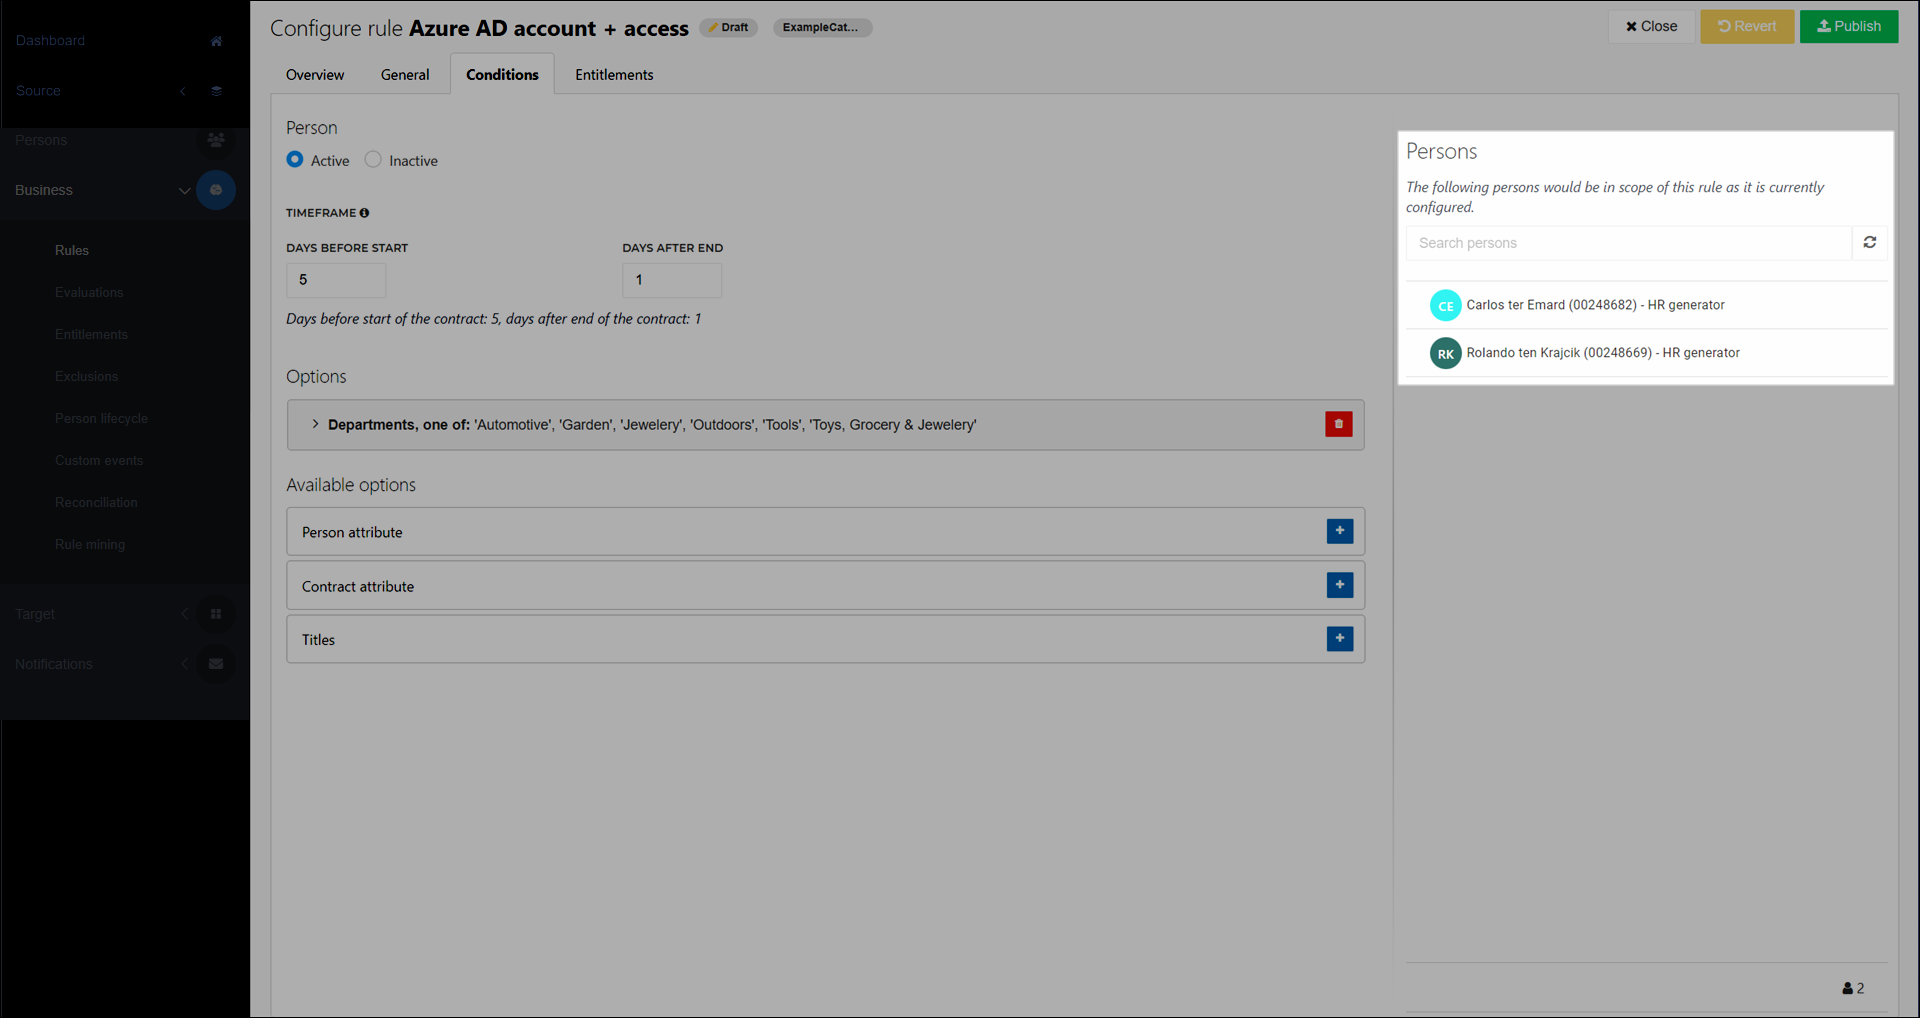Switch to the Entitlements tab
This screenshot has width=1920, height=1019.
(614, 75)
